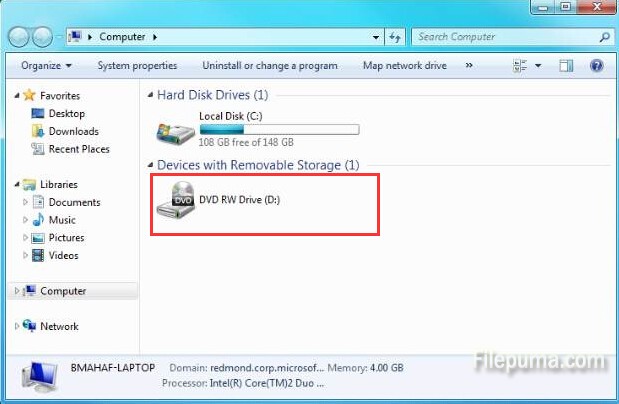This screenshot has width=619, height=404.
Task: Show more toolbar commands chevron
Action: point(469,66)
